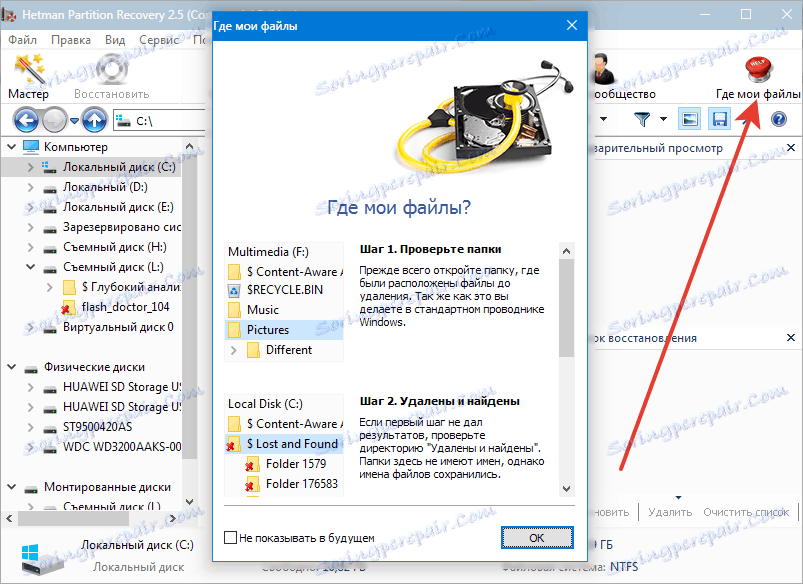
Task: Open the Правка menu
Action: coord(71,40)
